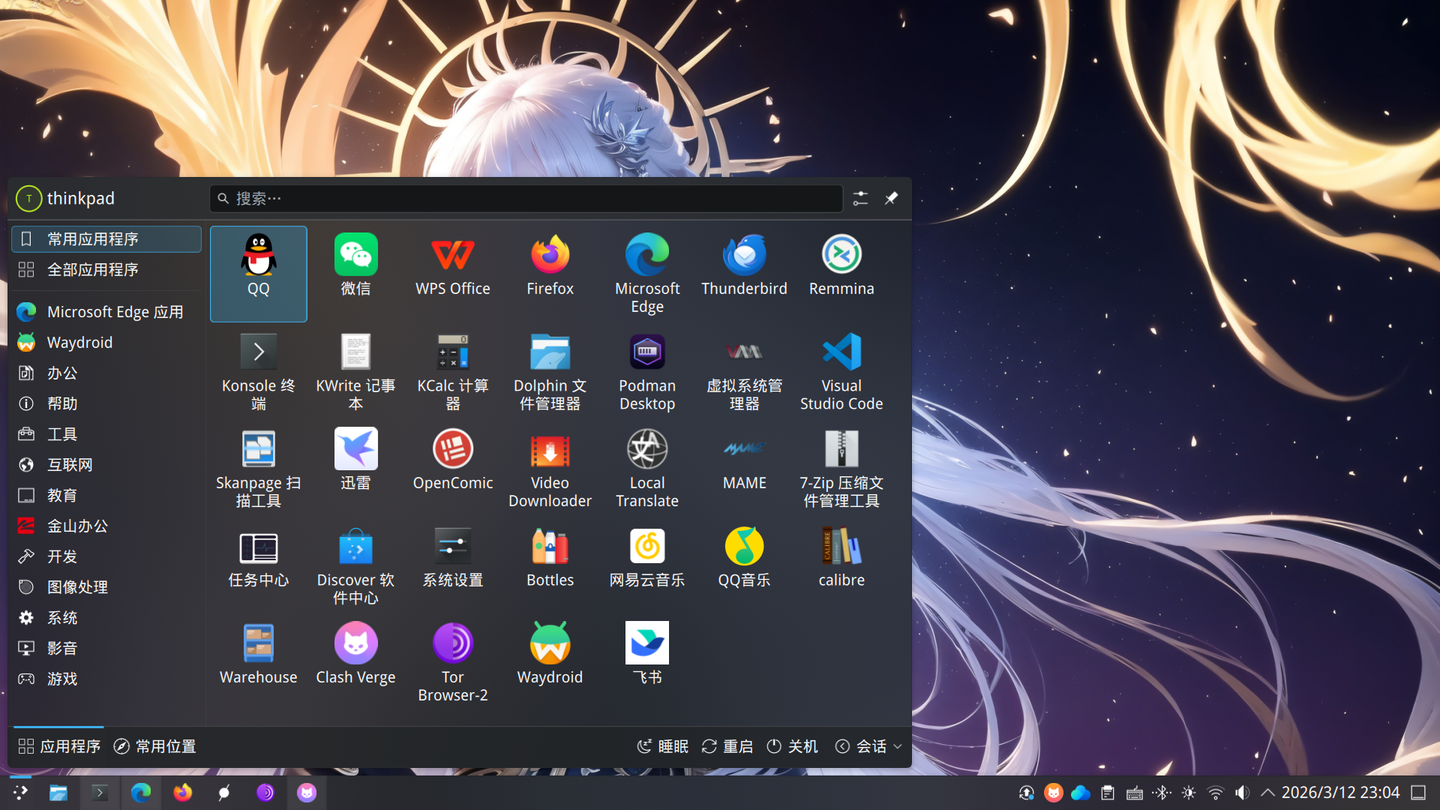The height and width of the screenshot is (810, 1440).
Task: Open Konsole 终端 from the grid
Action: (x=258, y=372)
